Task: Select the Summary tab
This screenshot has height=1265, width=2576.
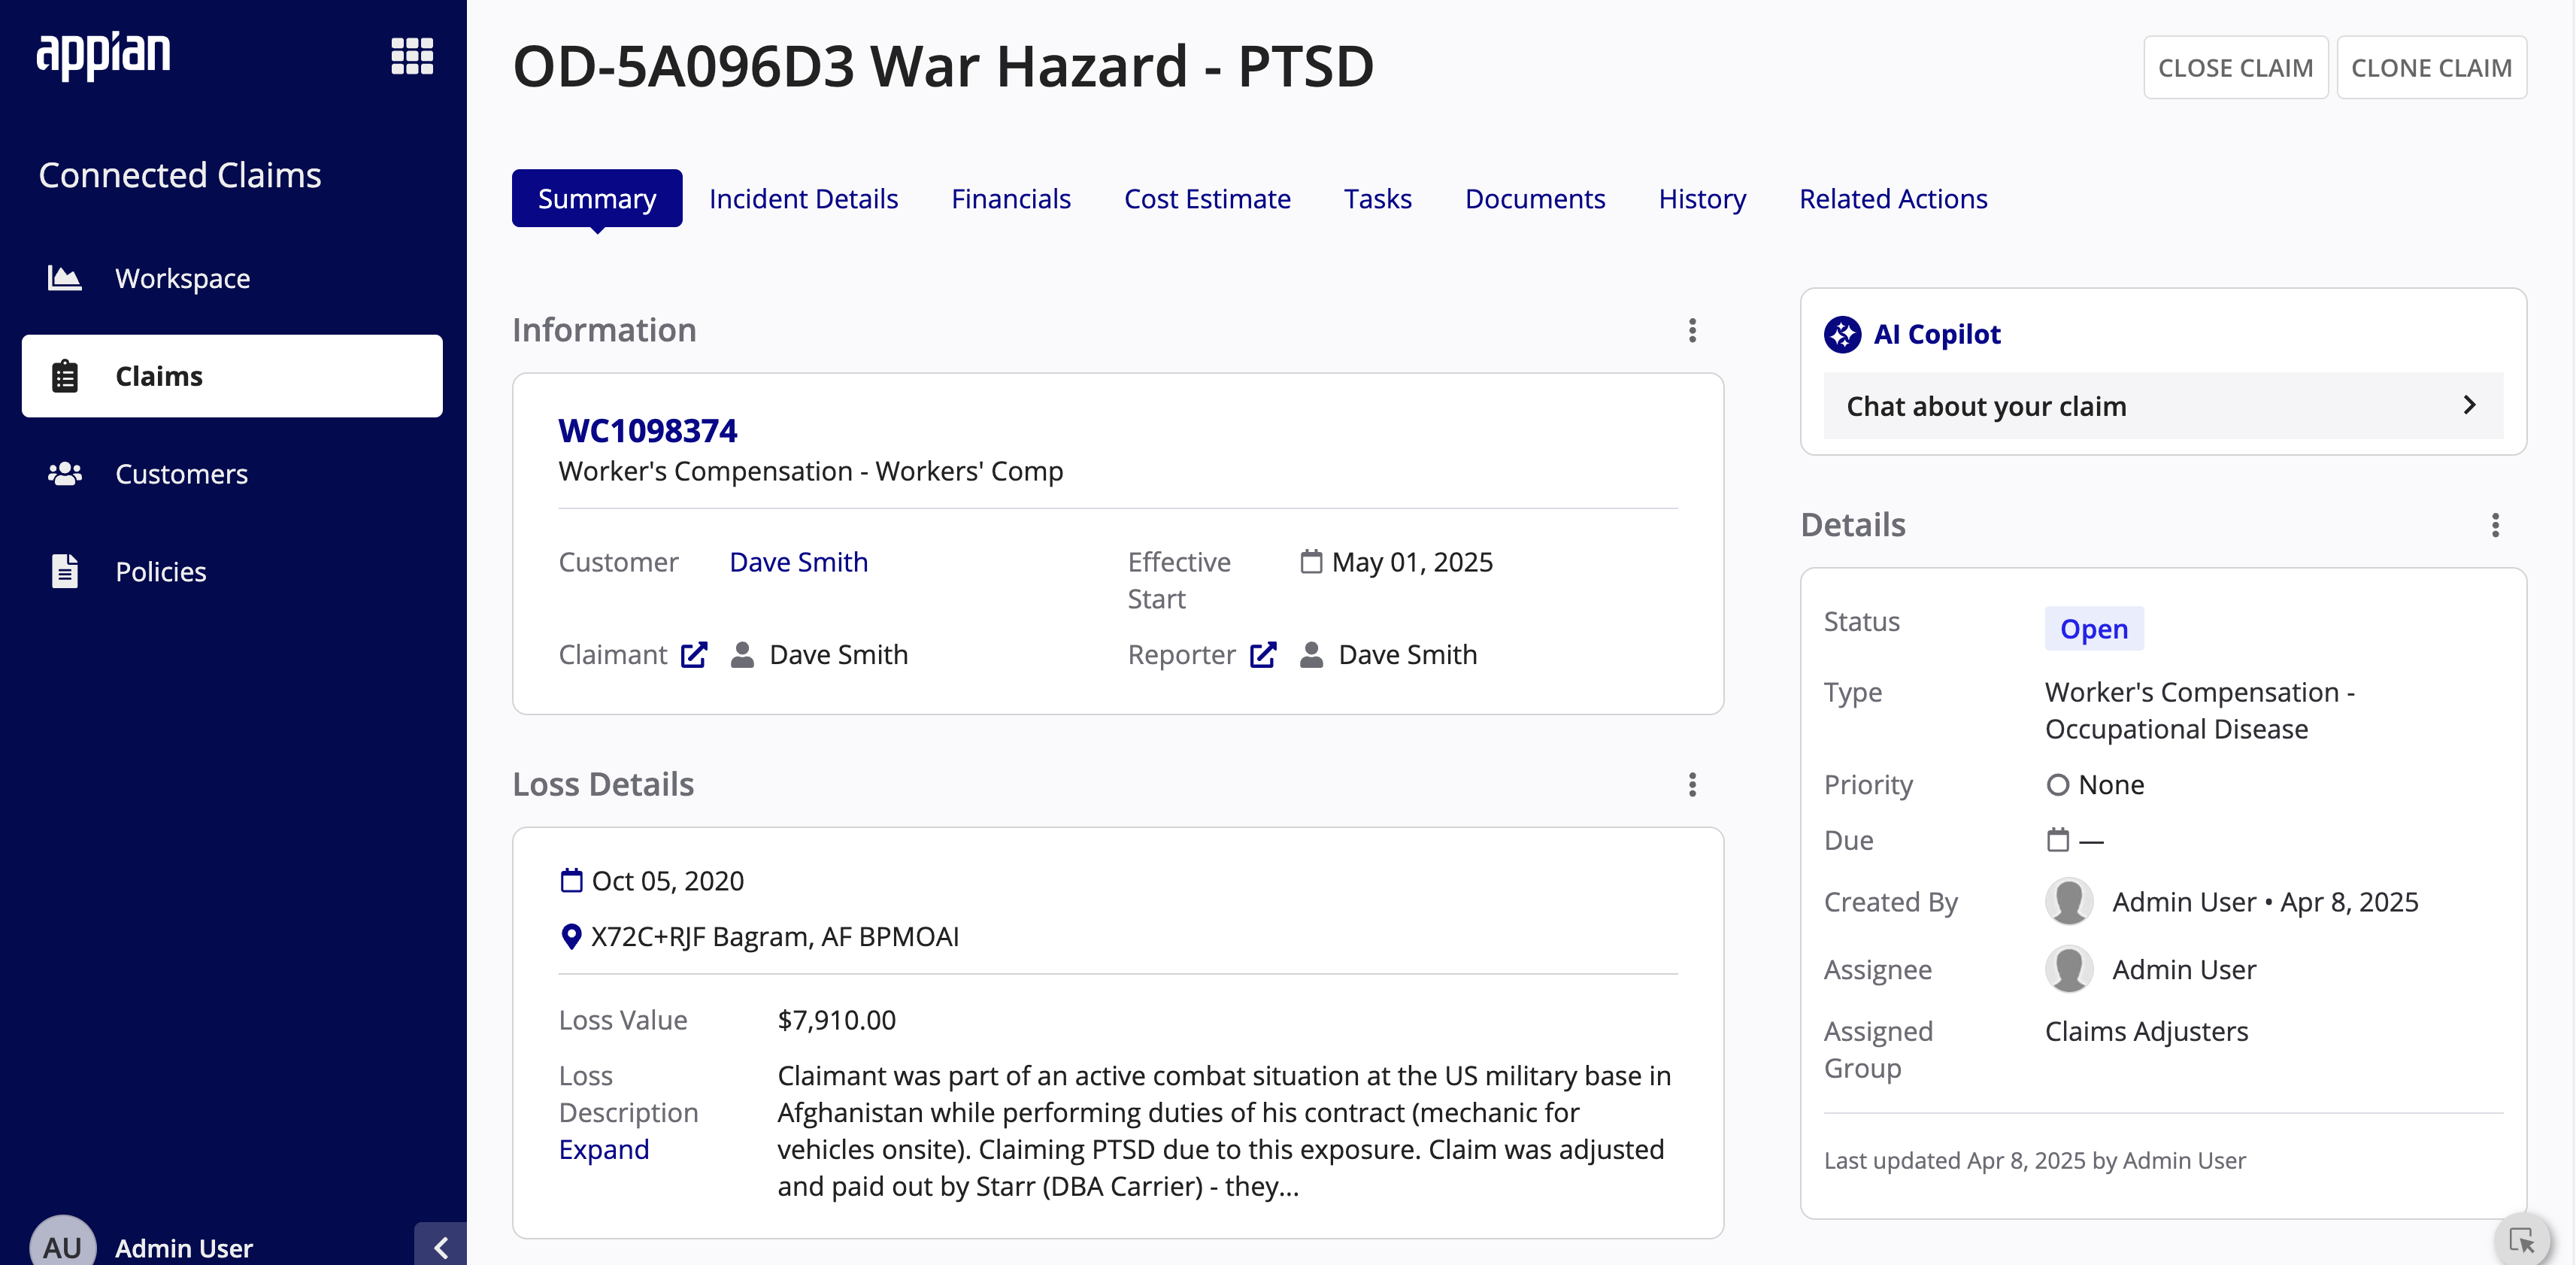Action: [597, 198]
